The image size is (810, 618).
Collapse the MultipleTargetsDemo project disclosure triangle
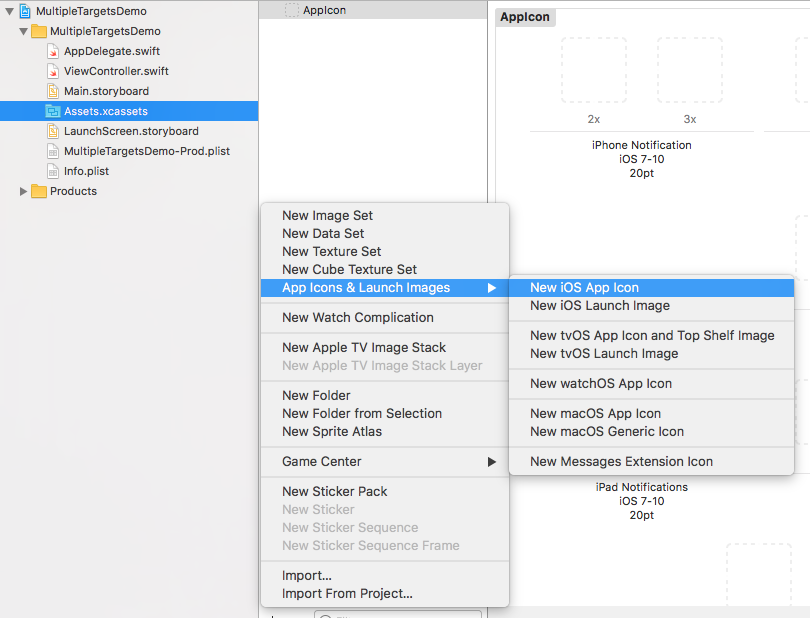point(9,11)
